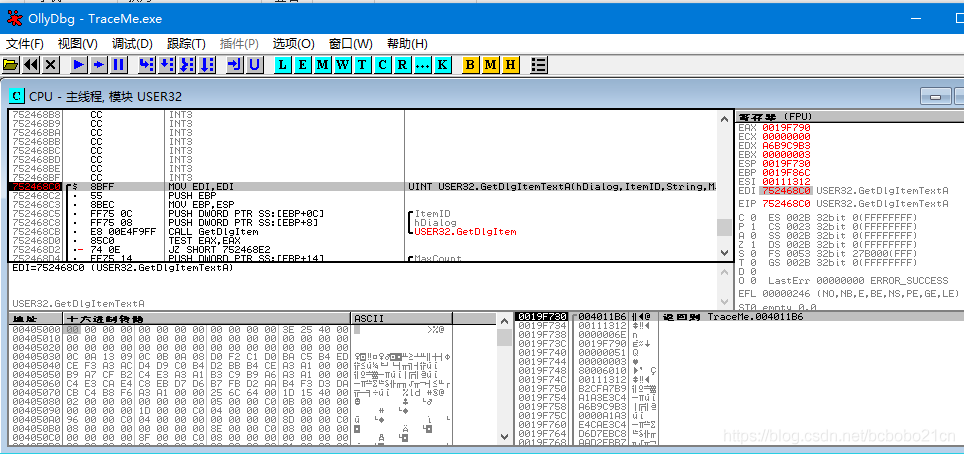The image size is (964, 454).
Task: Step over with the toolbar icon
Action: 166,65
